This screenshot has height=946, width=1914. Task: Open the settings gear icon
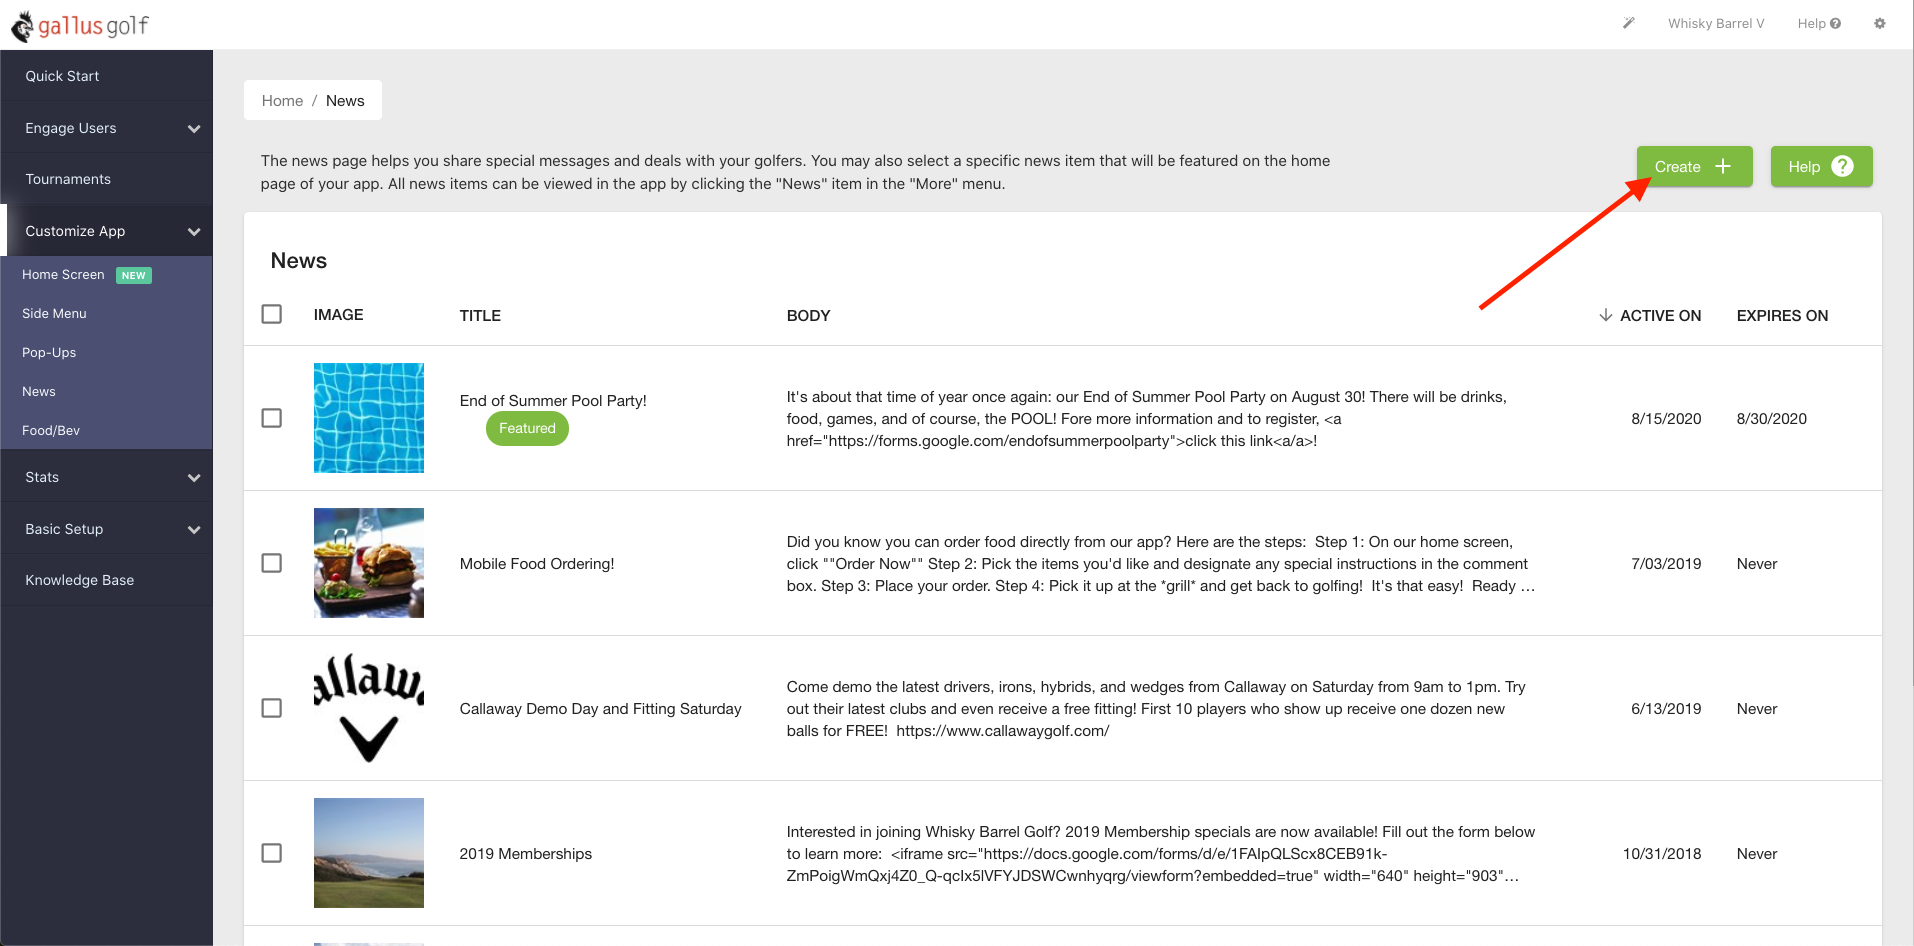click(x=1880, y=23)
